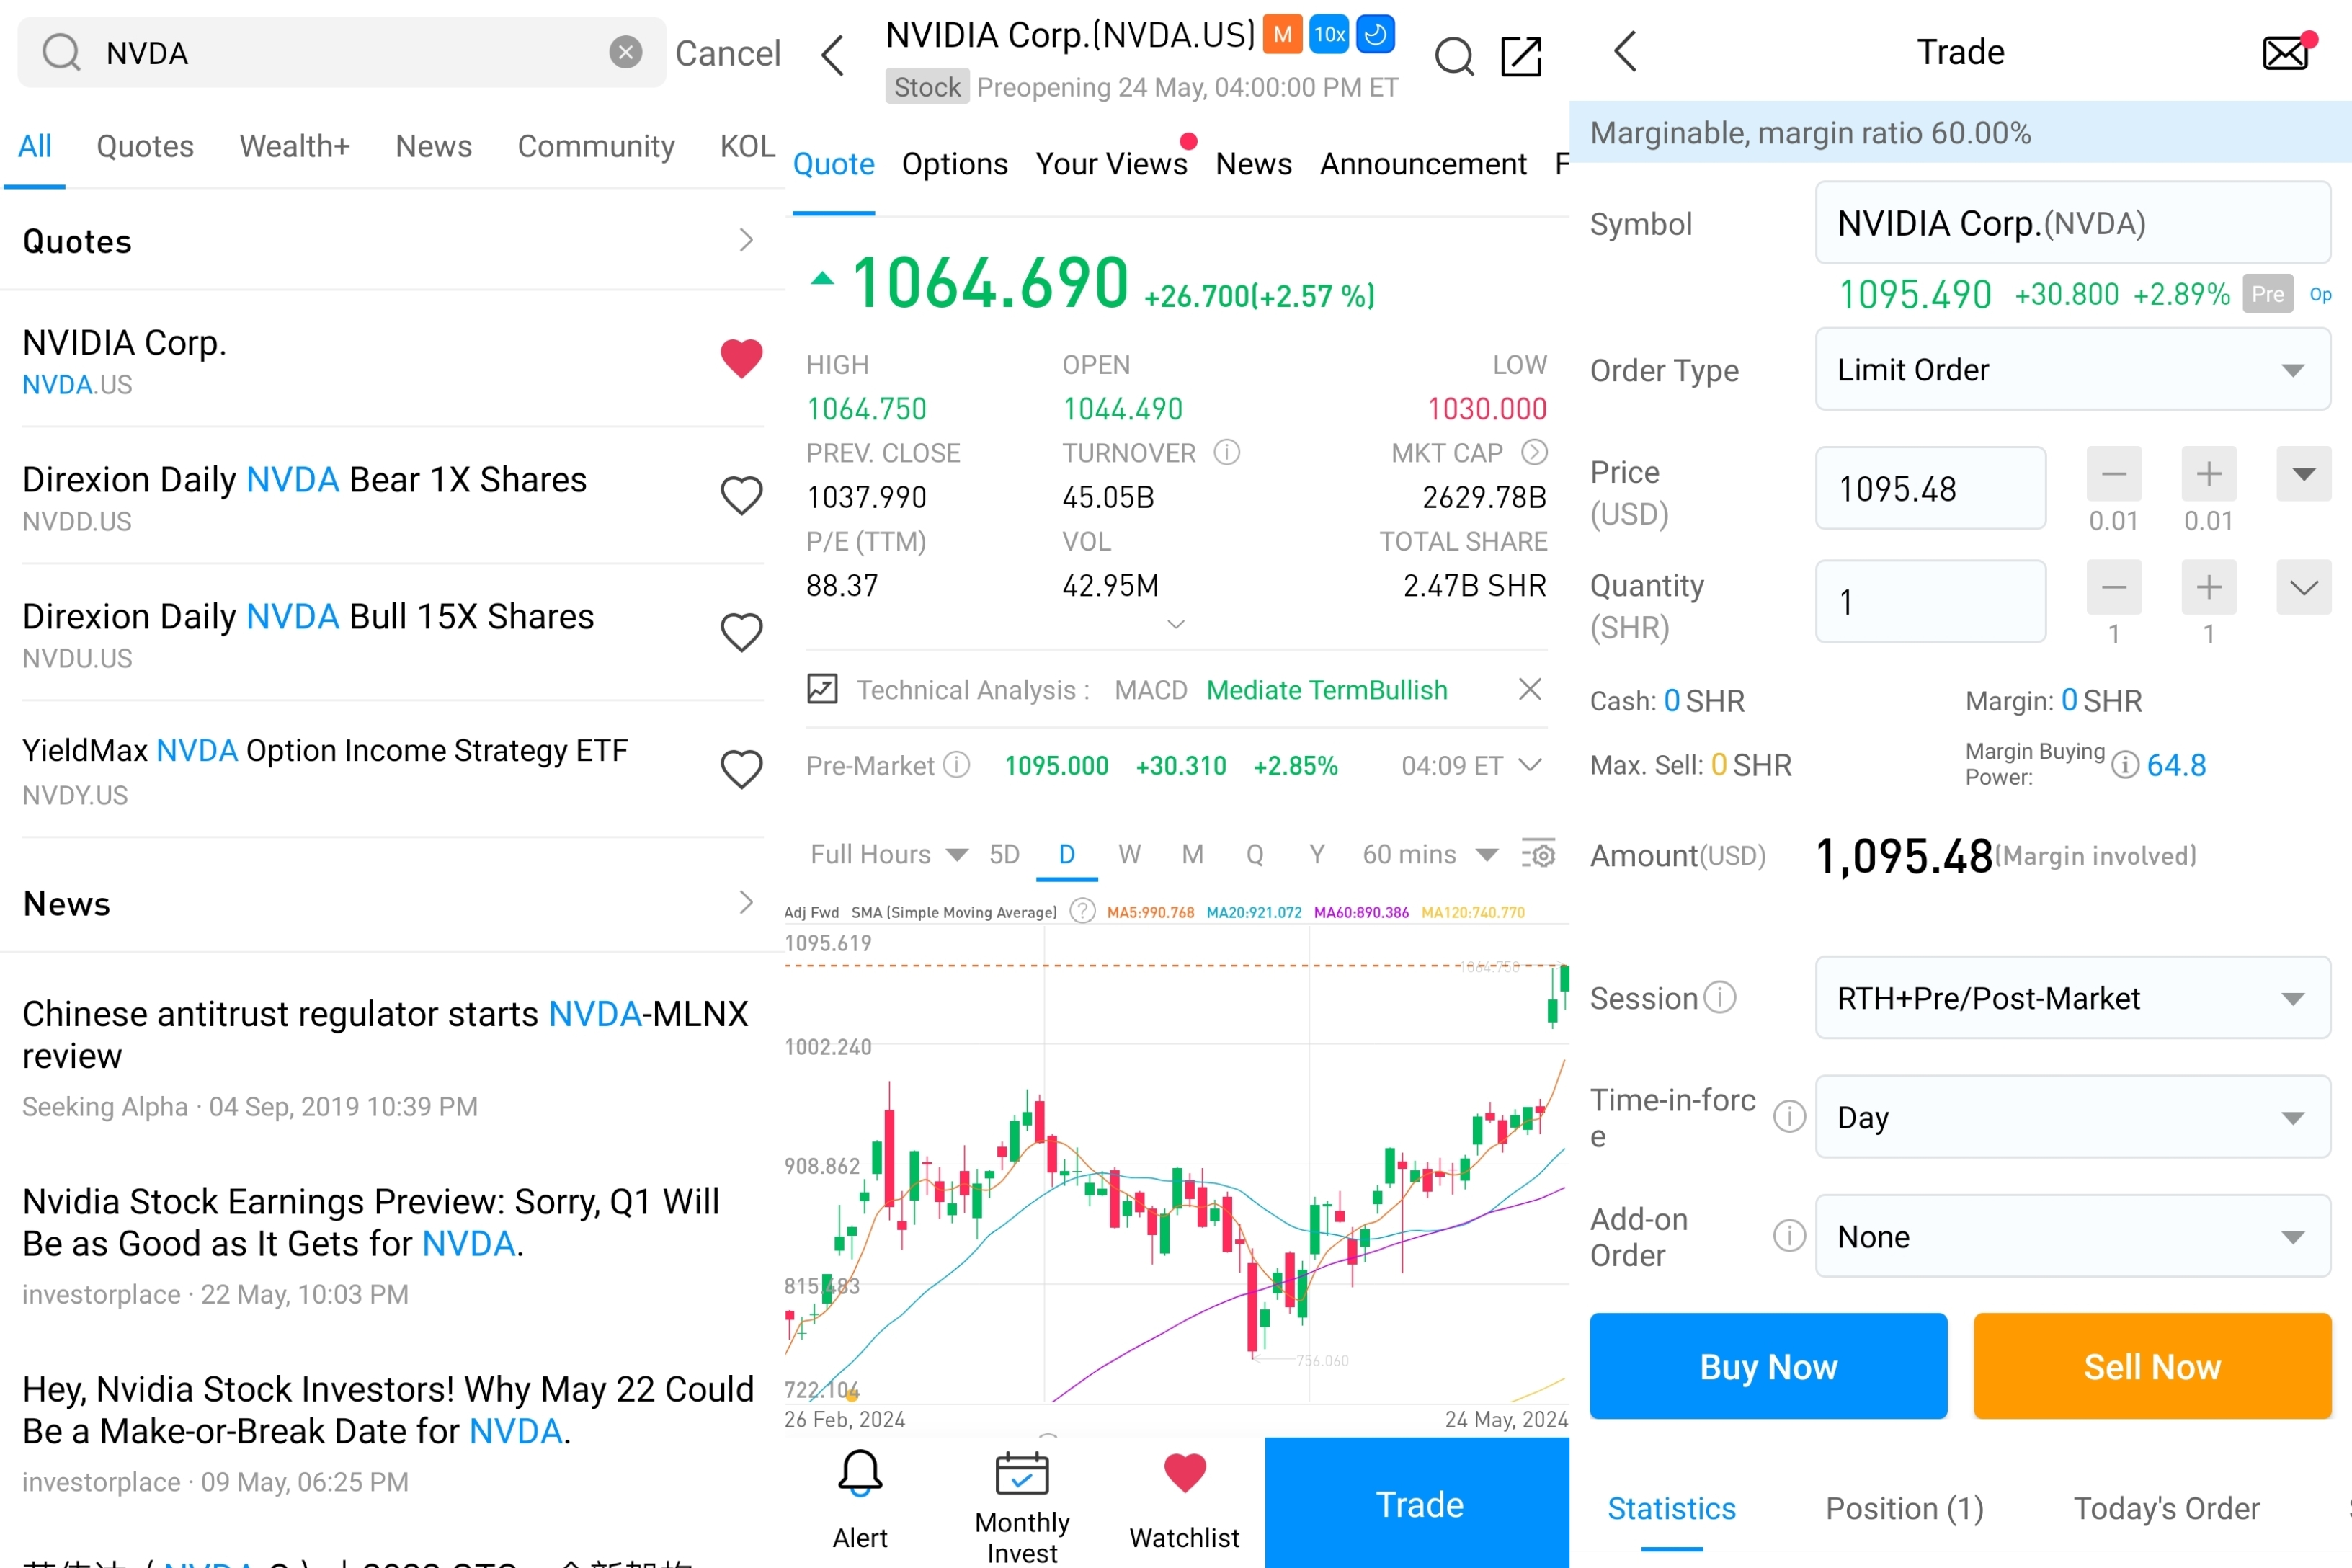
Task: Edit the Quantity field
Action: [x=1930, y=601]
